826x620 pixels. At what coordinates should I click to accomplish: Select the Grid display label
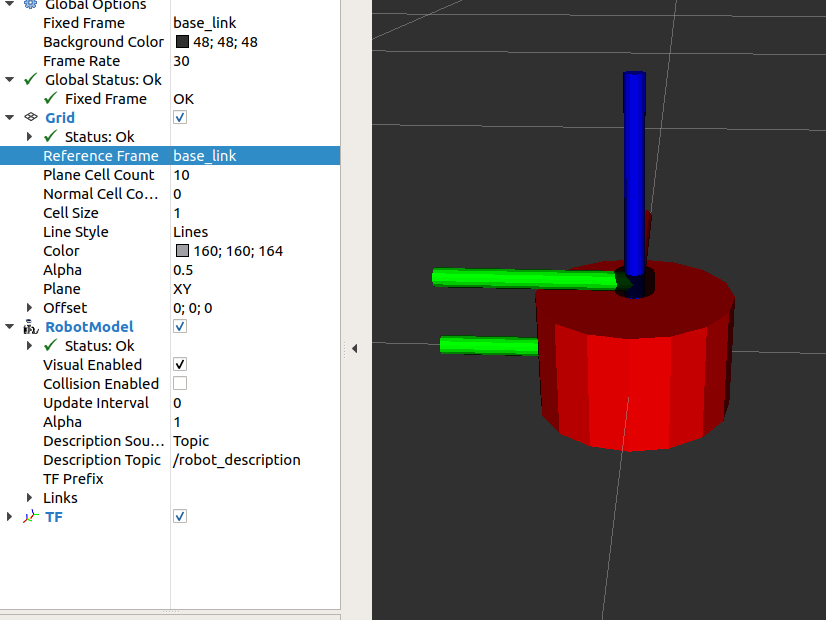coord(60,117)
